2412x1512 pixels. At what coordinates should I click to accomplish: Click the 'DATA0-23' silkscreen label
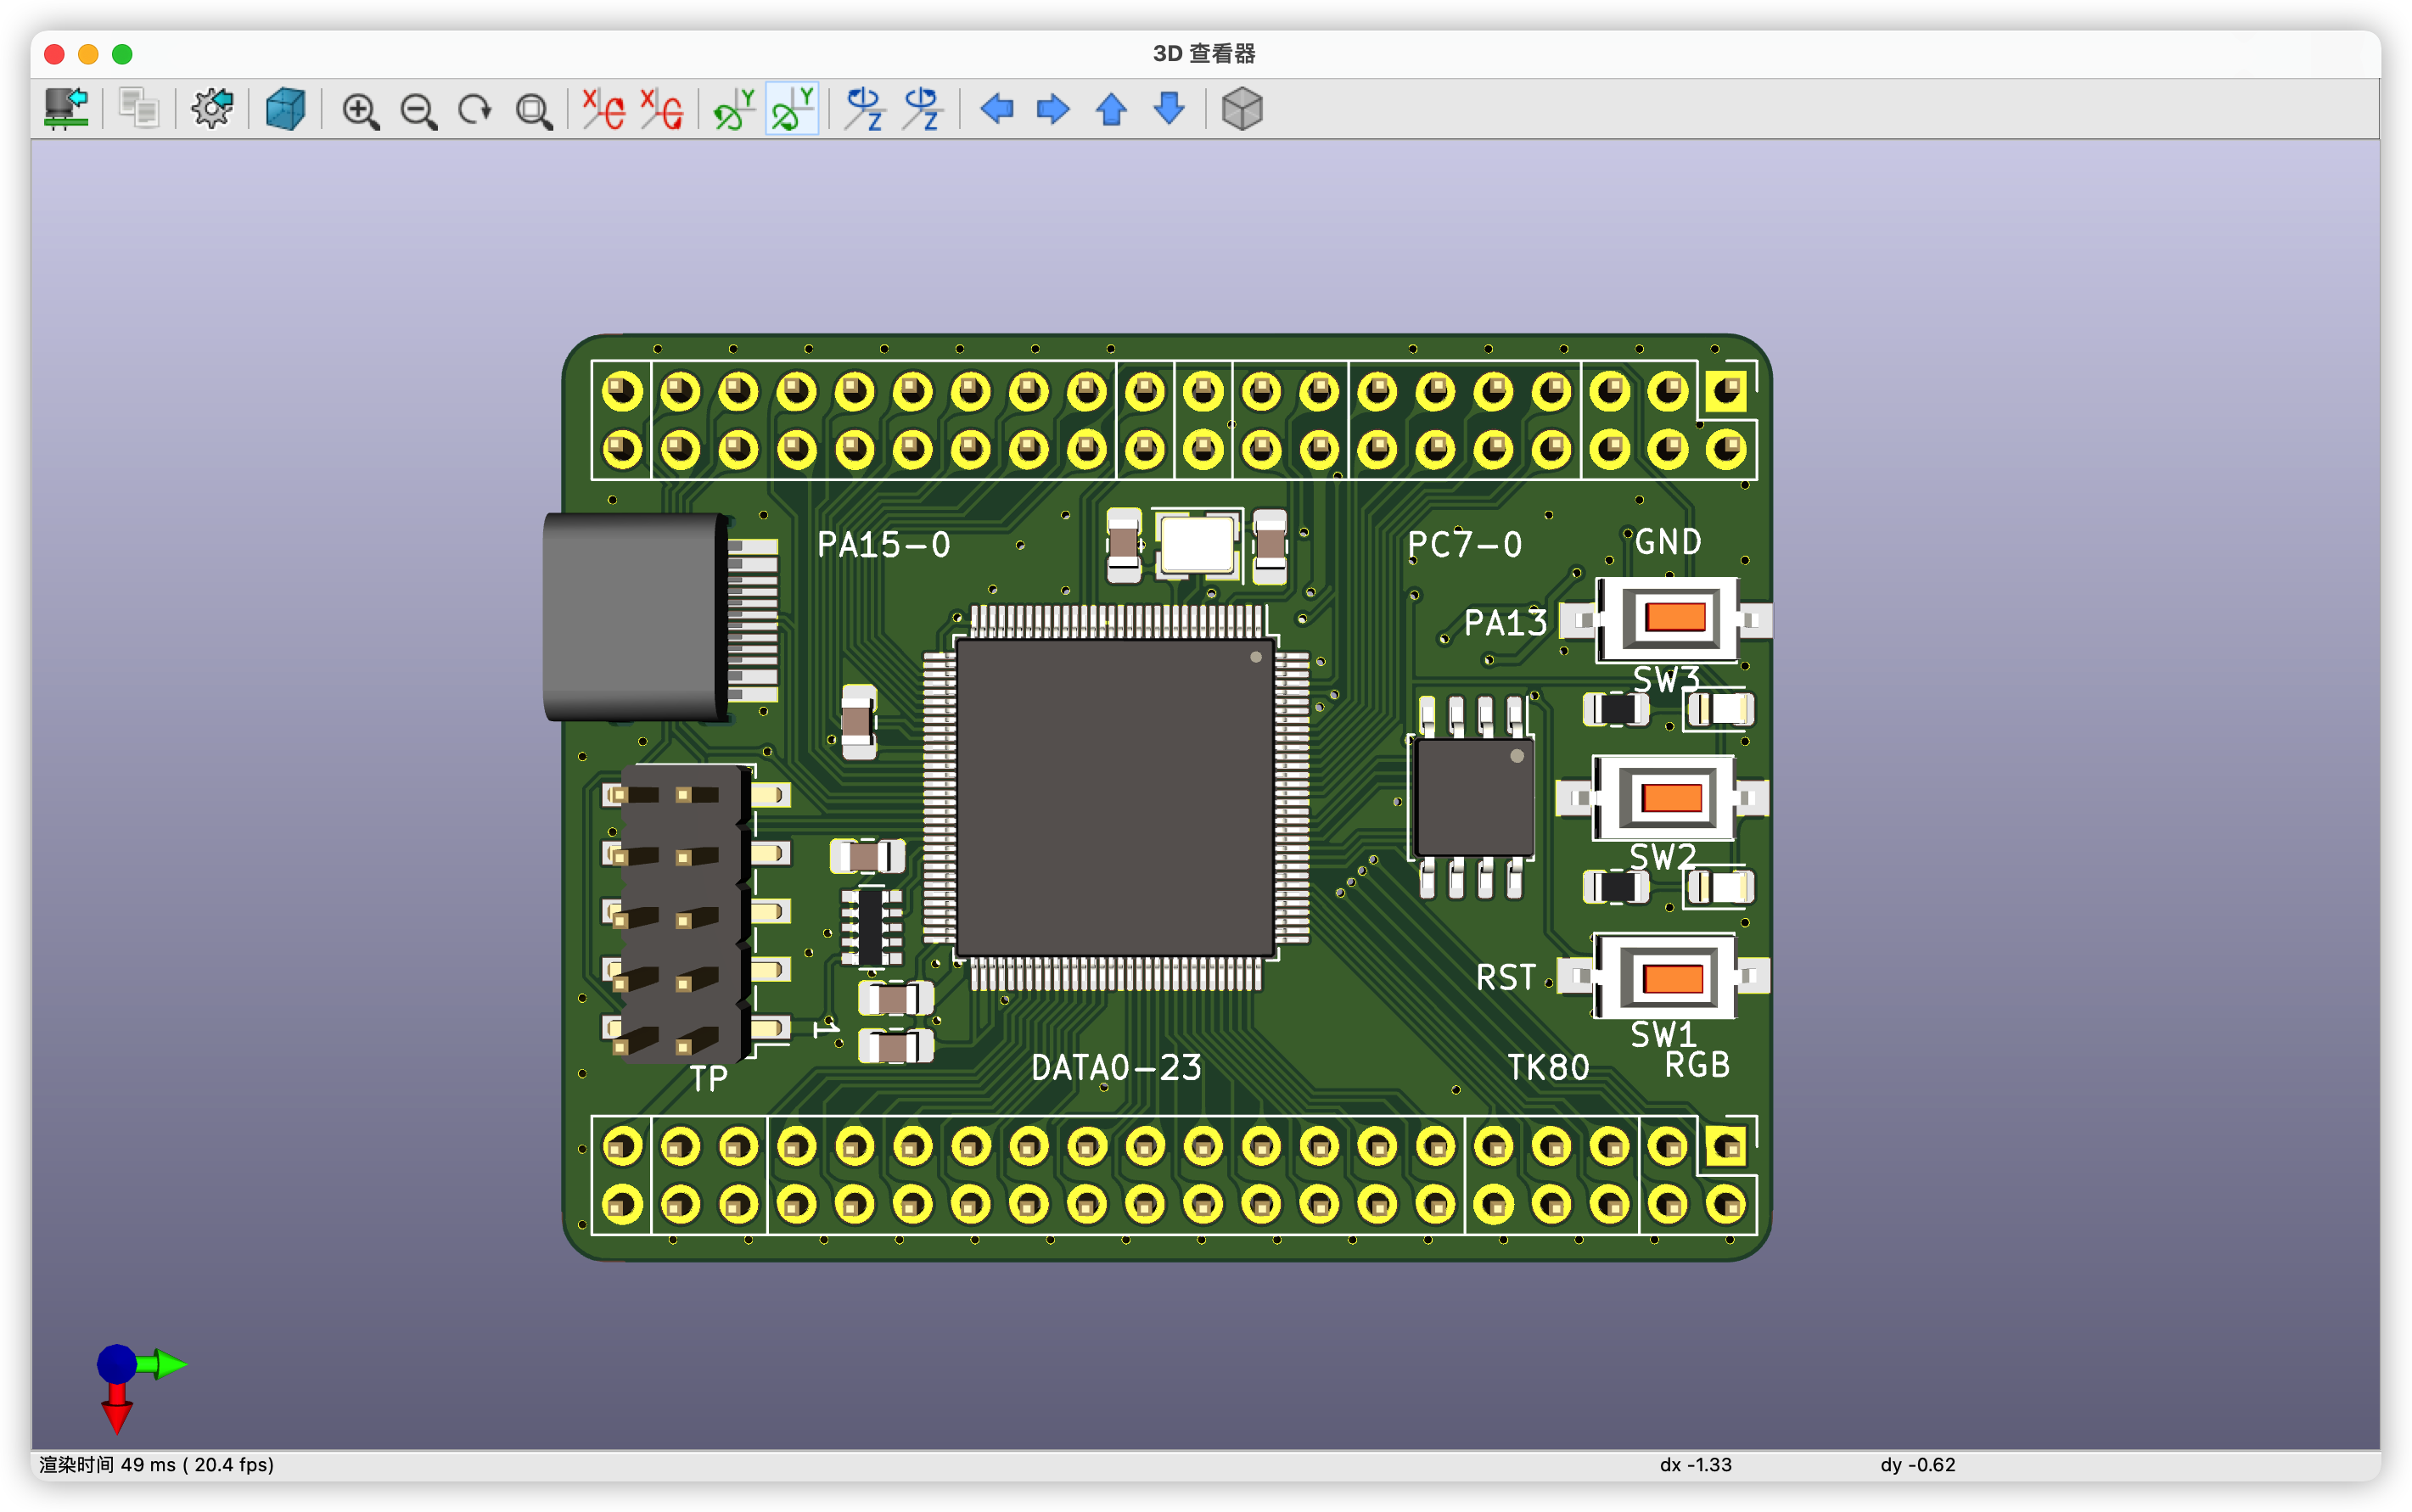point(1116,1068)
